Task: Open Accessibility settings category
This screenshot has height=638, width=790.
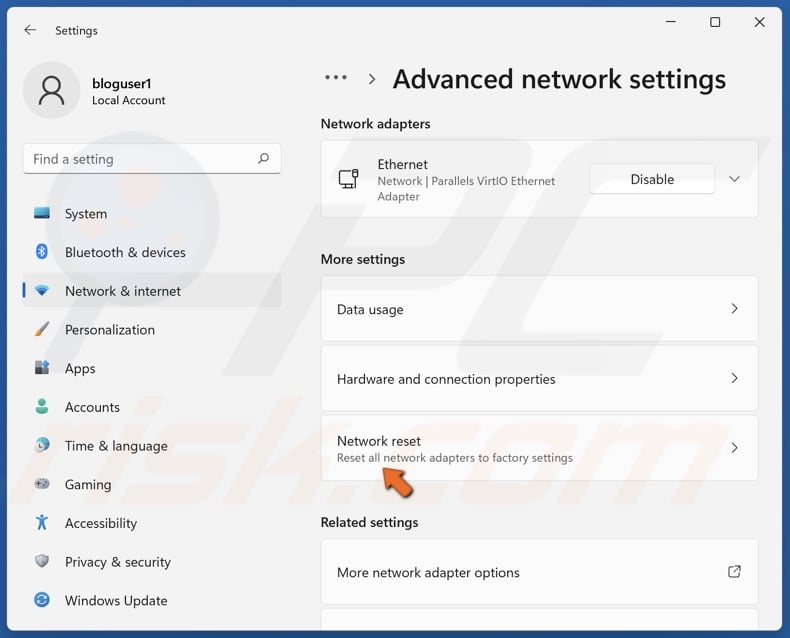Action: [x=152, y=523]
